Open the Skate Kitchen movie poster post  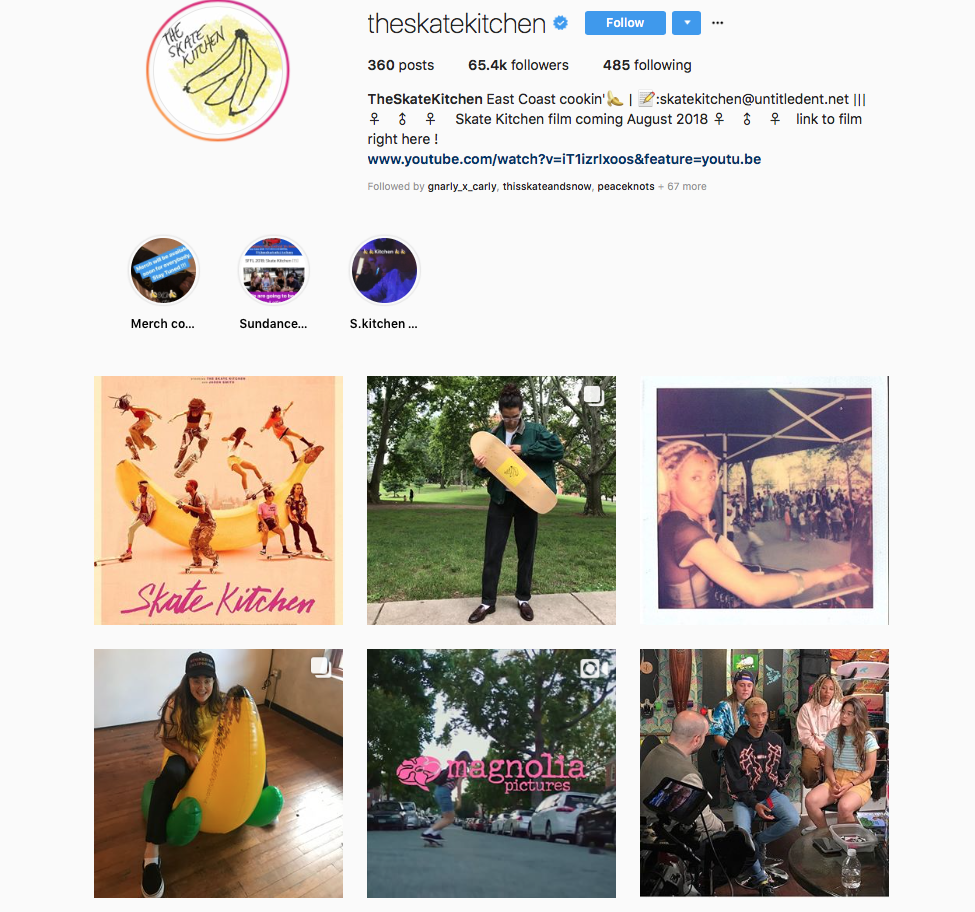218,500
